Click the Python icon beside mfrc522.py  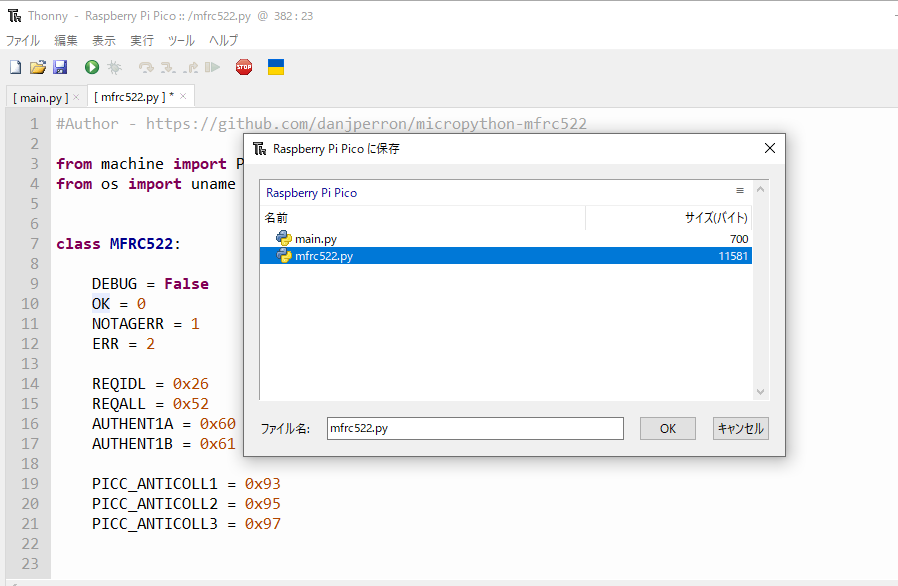283,255
